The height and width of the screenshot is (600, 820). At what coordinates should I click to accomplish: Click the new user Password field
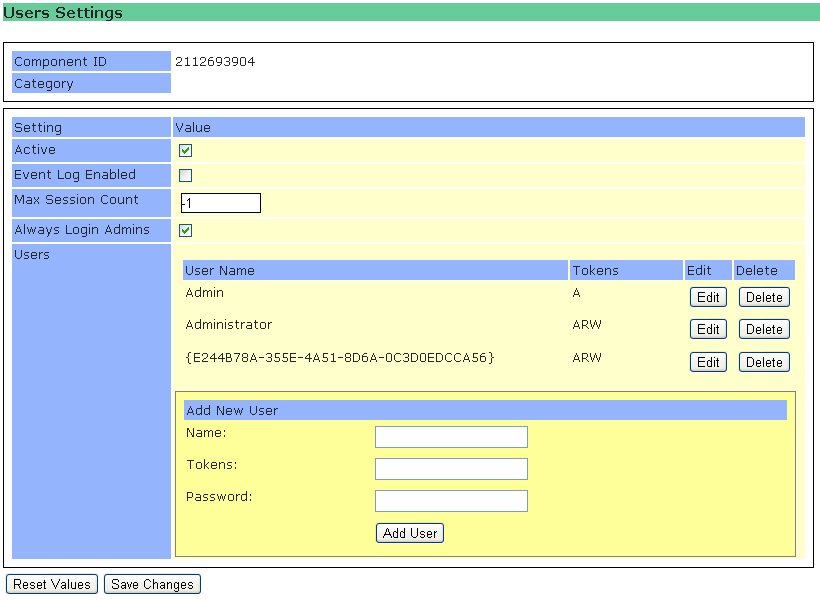click(x=451, y=501)
